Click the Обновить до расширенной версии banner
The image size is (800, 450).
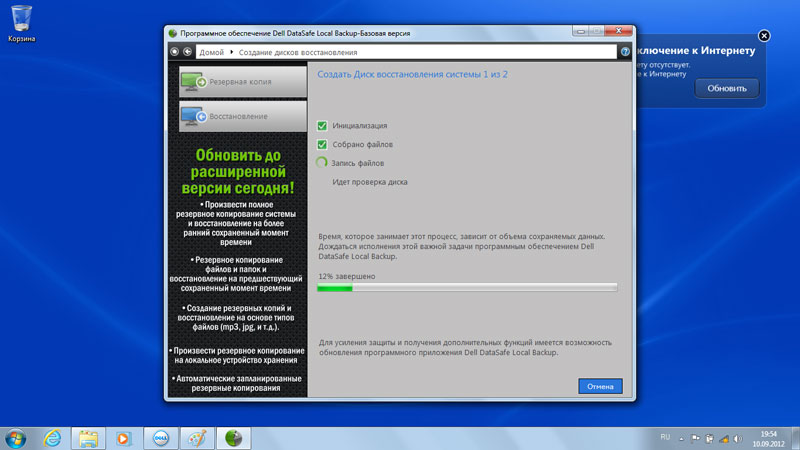[x=238, y=171]
